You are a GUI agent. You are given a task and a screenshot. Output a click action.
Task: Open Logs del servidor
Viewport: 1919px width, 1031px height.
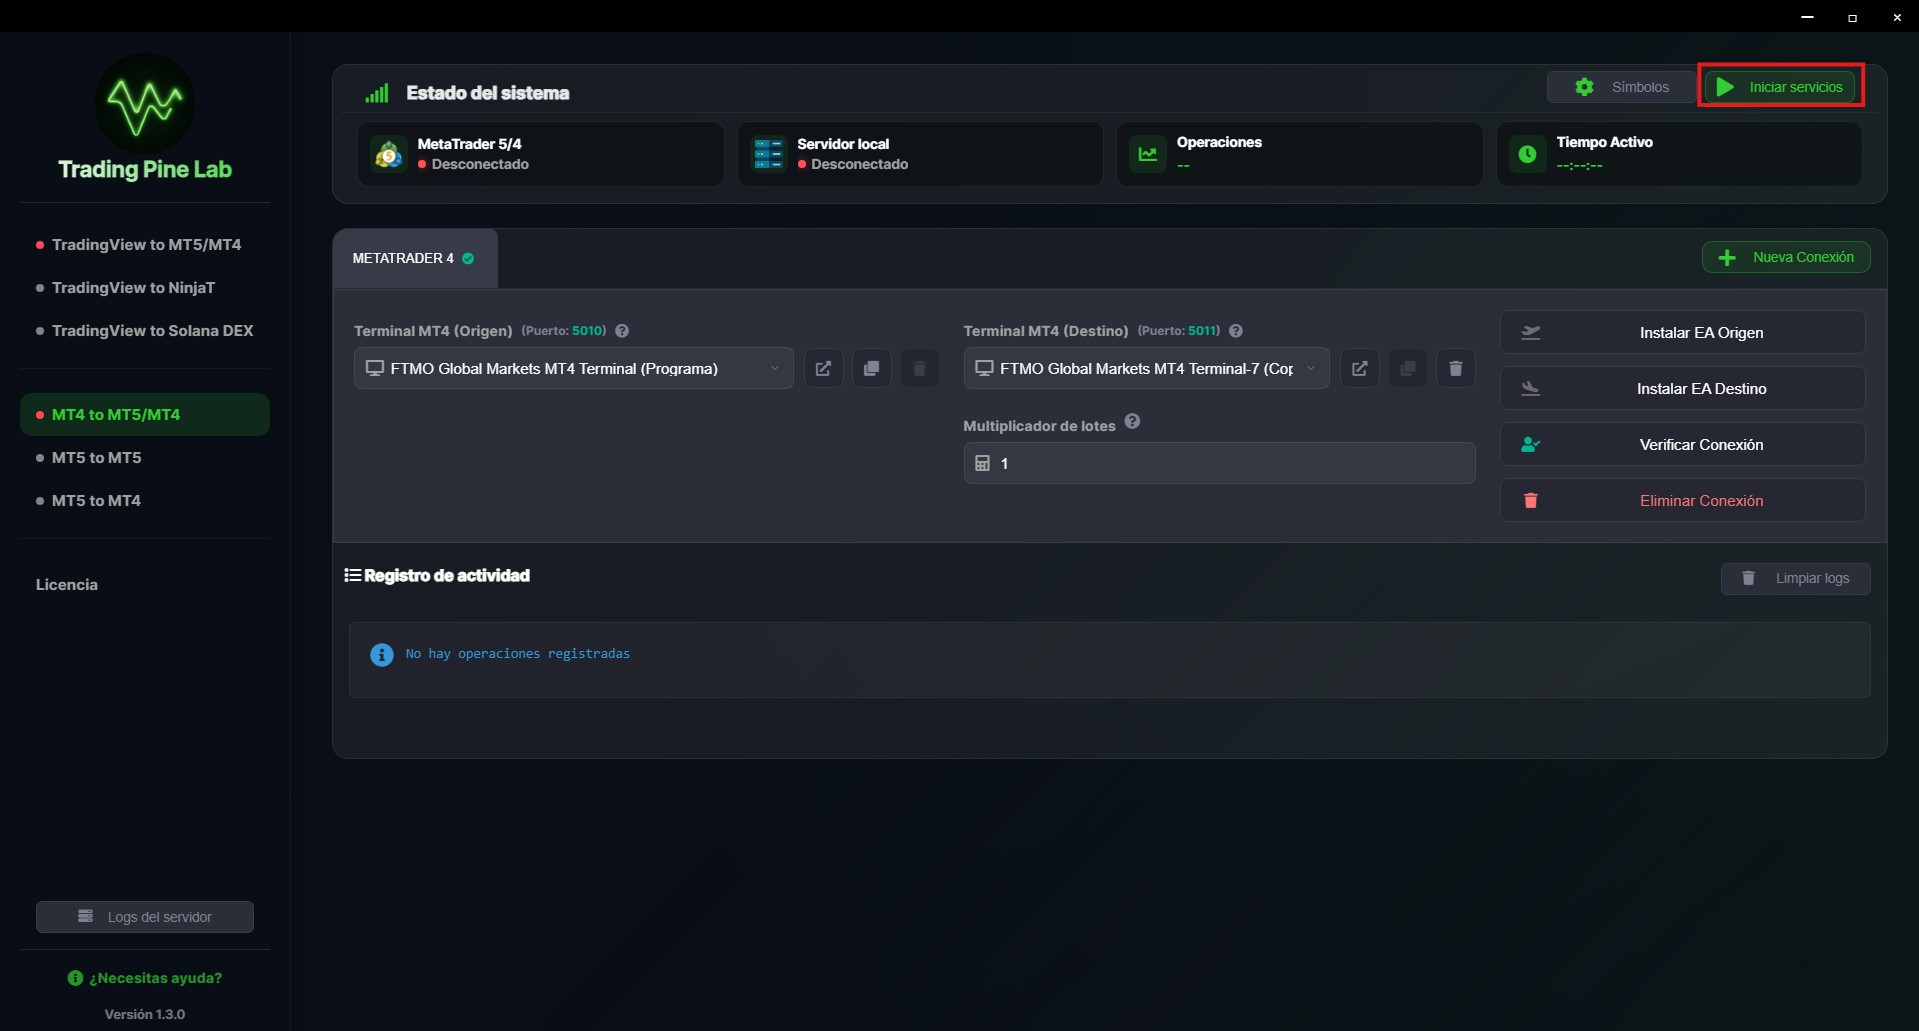144,916
